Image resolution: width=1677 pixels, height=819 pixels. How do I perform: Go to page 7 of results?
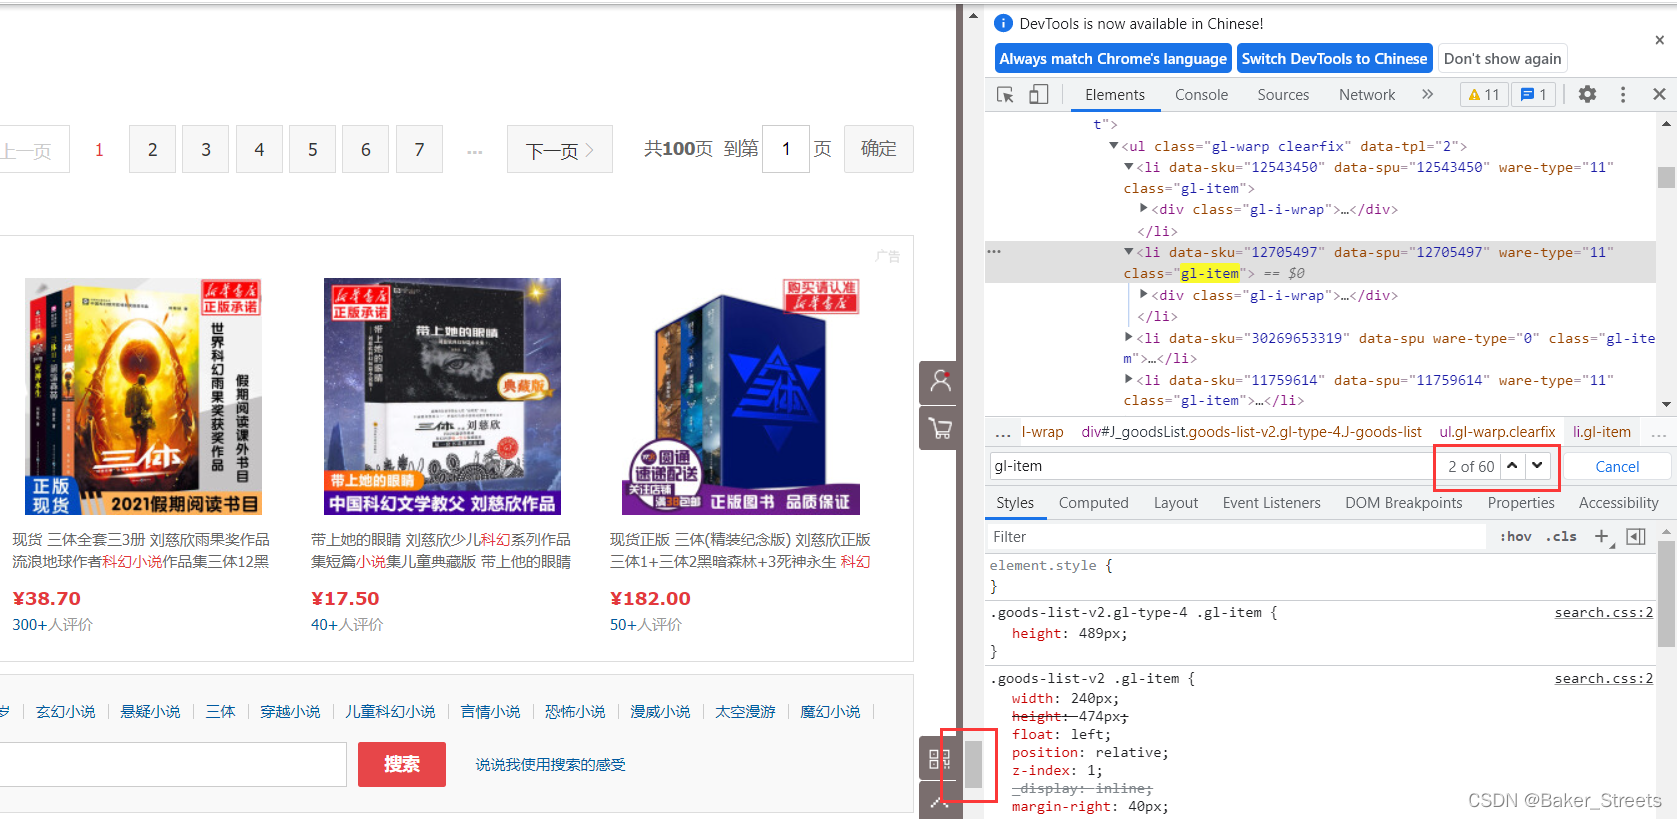click(x=419, y=149)
